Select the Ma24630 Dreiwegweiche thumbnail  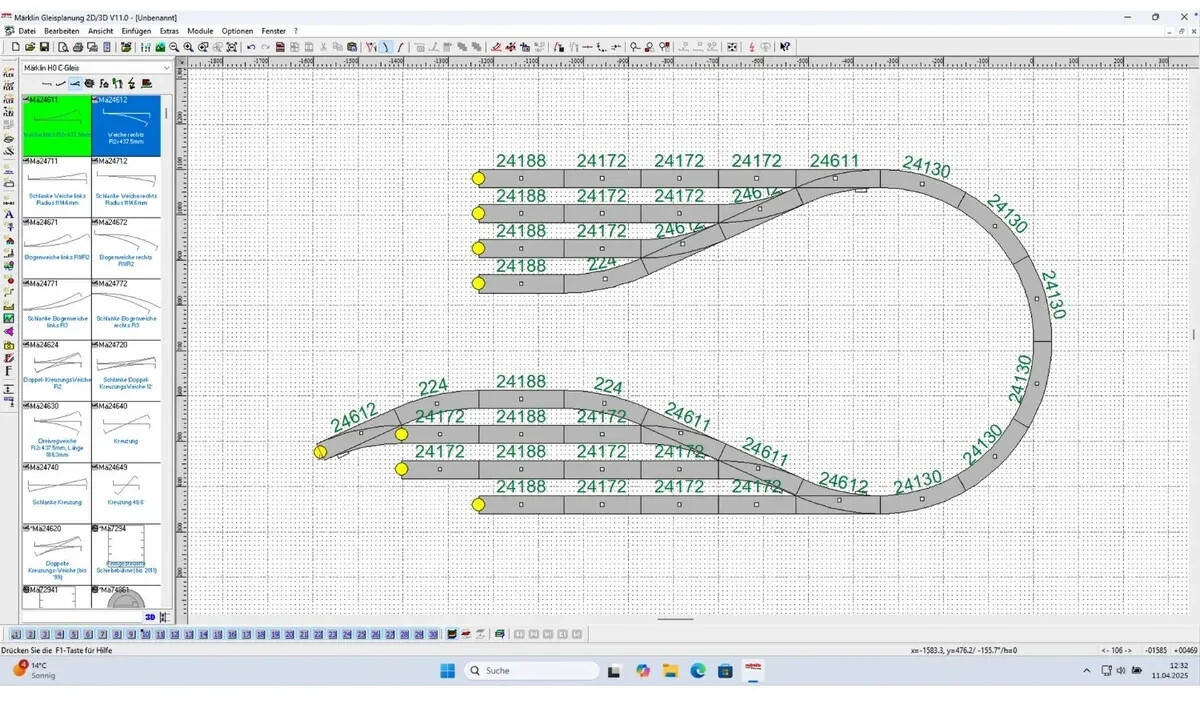tap(56, 432)
